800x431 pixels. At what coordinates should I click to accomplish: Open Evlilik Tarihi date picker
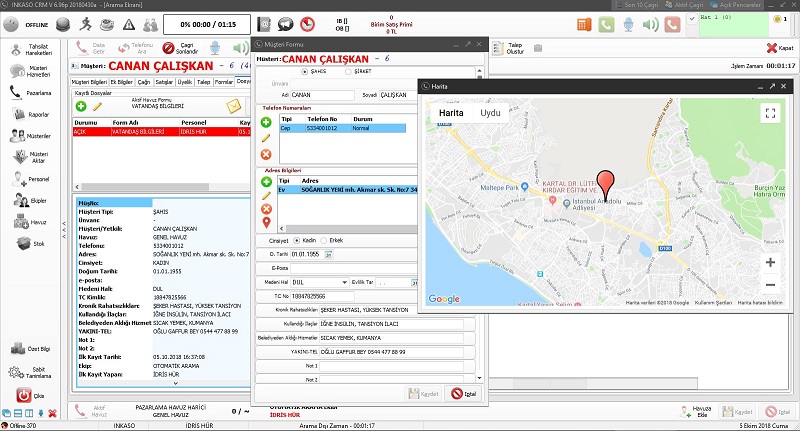414,282
